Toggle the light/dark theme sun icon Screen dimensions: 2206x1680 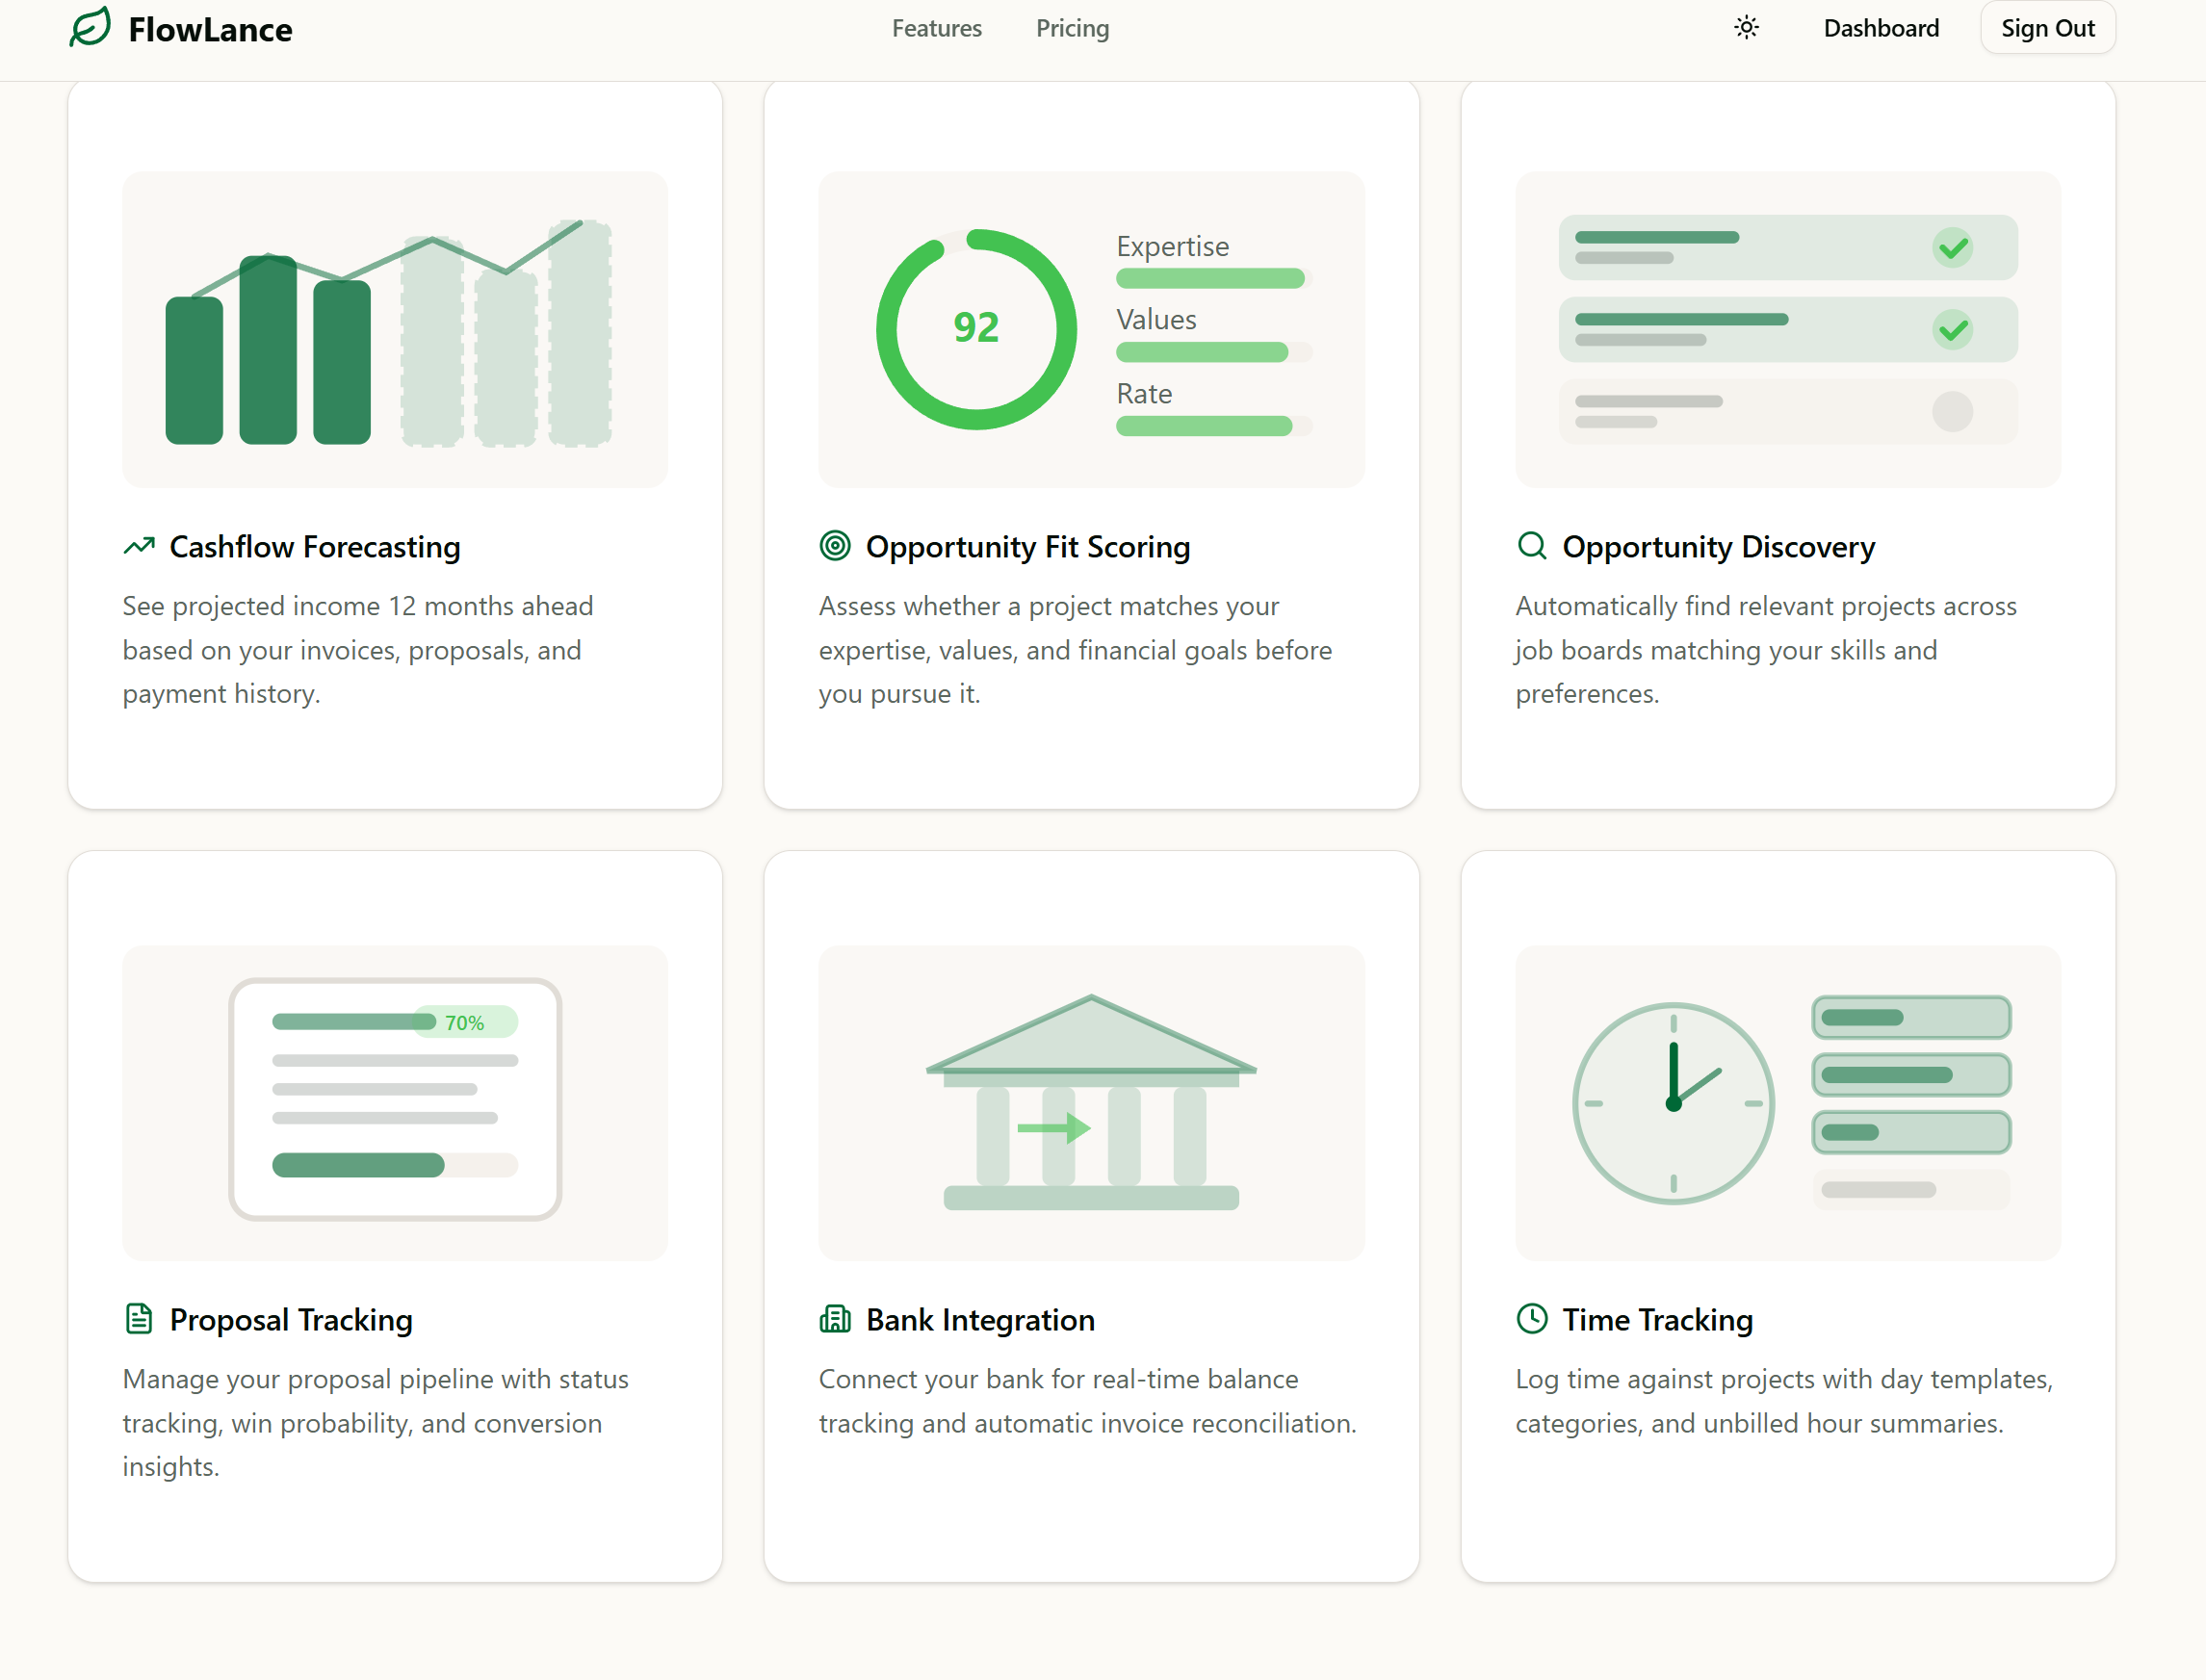pos(1746,28)
